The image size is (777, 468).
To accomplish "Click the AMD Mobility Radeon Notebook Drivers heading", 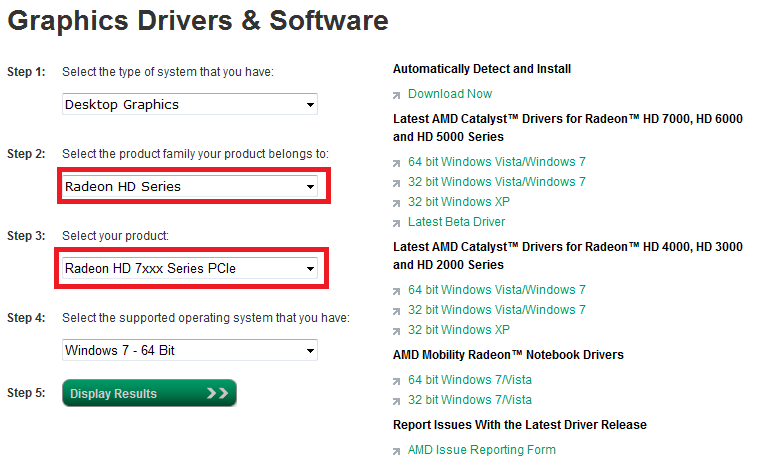I will click(x=508, y=355).
